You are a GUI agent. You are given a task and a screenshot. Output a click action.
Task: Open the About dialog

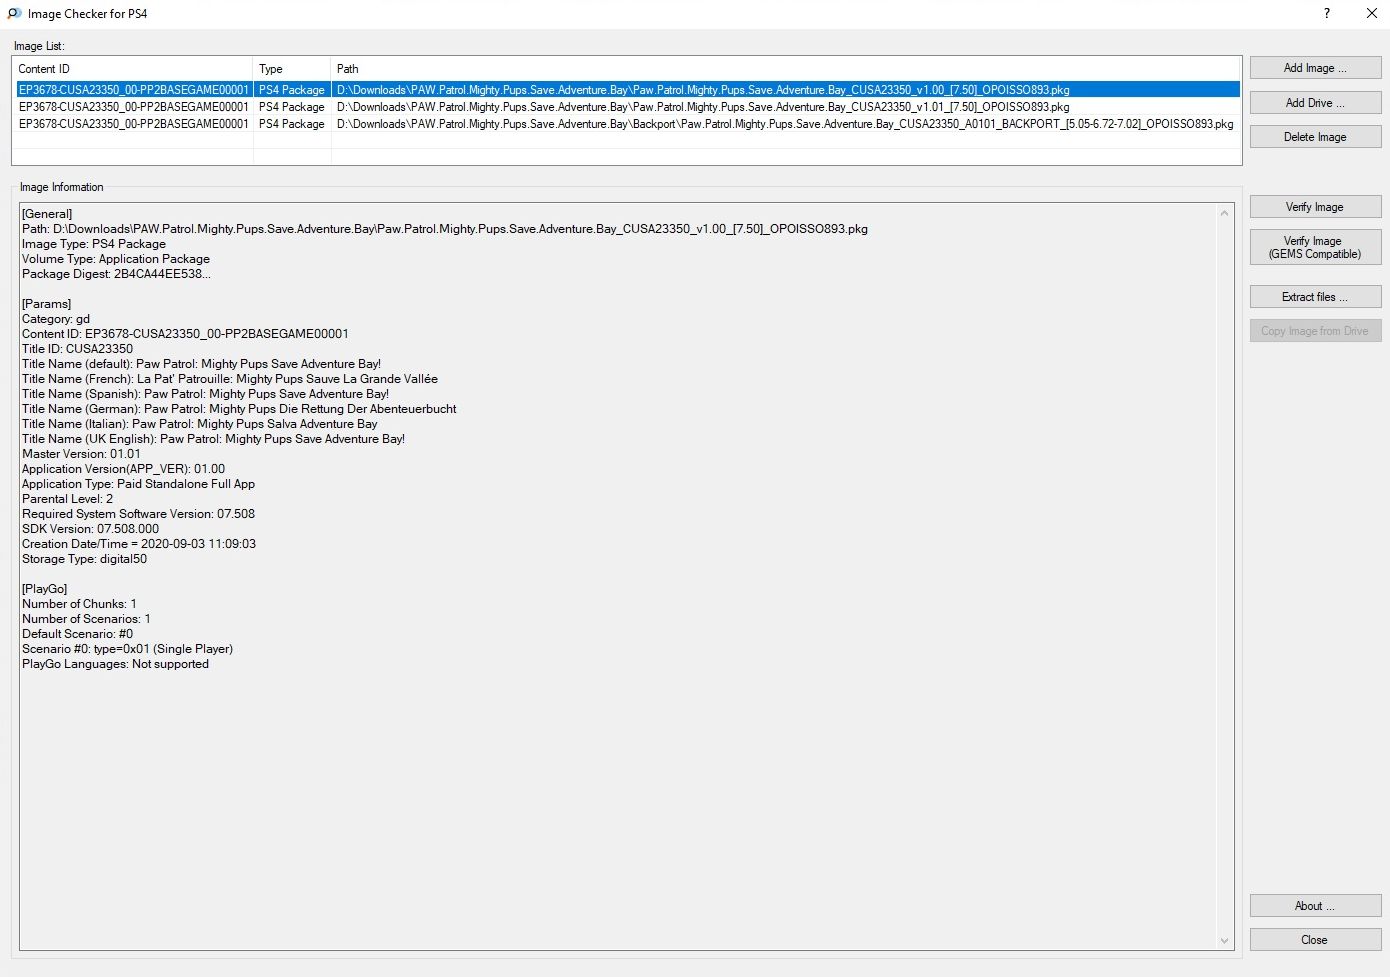1315,906
